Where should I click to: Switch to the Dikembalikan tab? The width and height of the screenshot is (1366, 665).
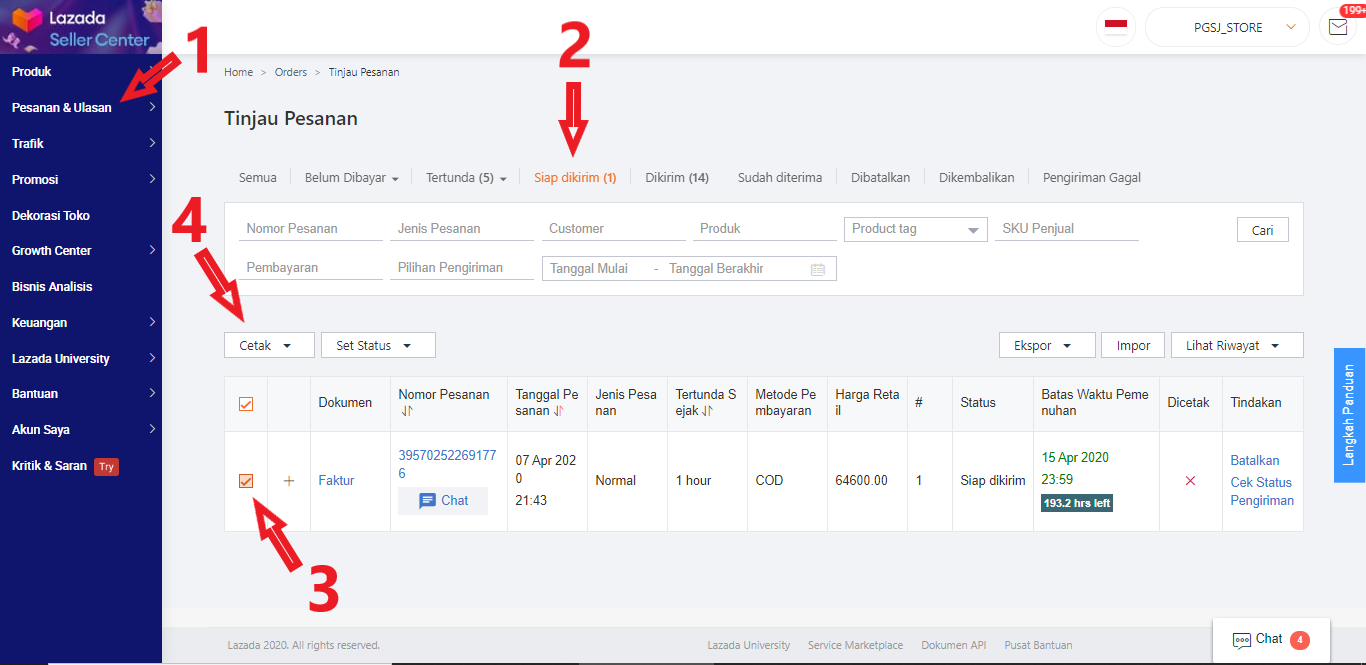pyautogui.click(x=976, y=178)
